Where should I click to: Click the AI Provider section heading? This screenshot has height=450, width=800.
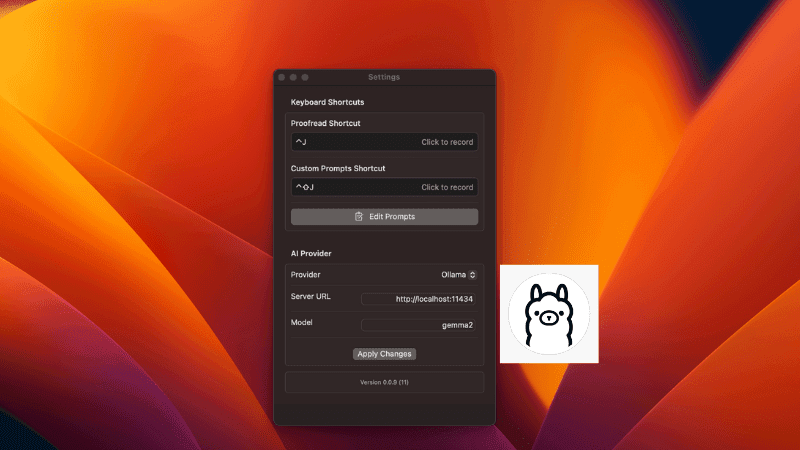point(311,254)
